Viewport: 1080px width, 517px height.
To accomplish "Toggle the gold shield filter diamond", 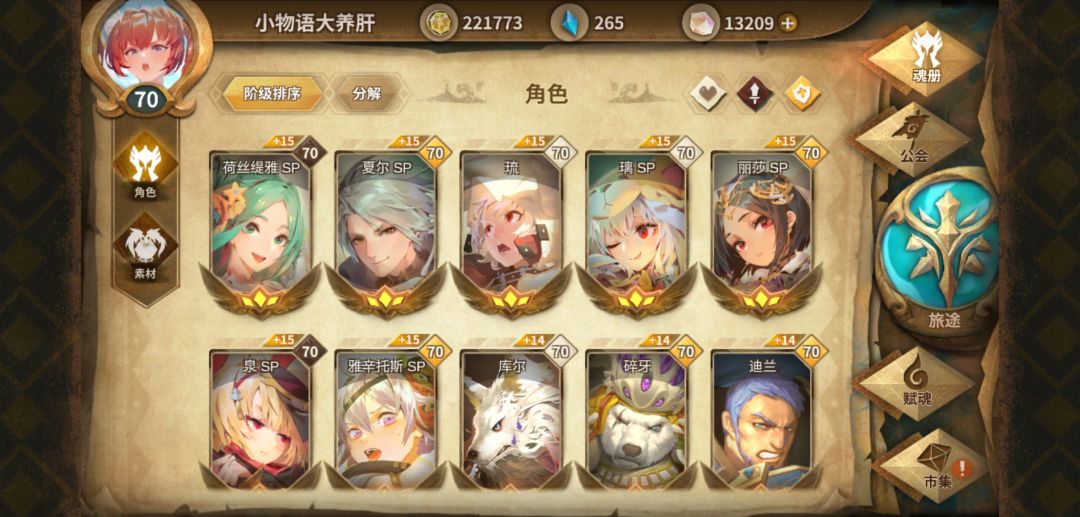I will [803, 93].
